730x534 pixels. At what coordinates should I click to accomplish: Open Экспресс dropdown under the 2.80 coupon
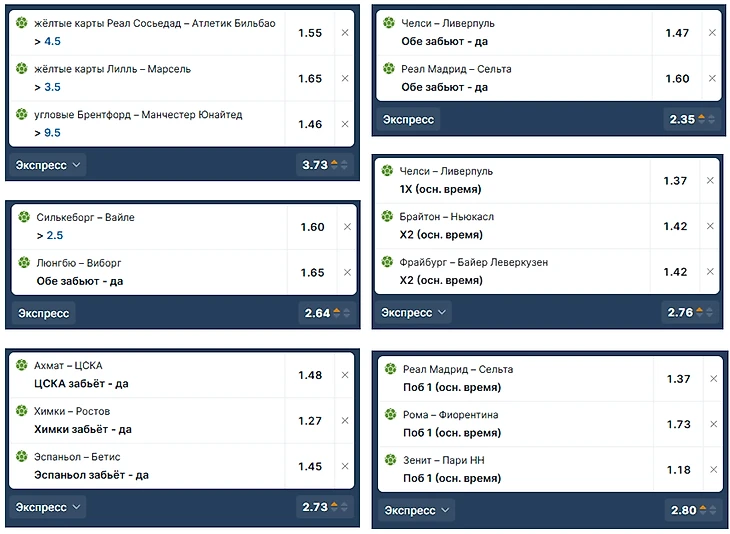[416, 510]
